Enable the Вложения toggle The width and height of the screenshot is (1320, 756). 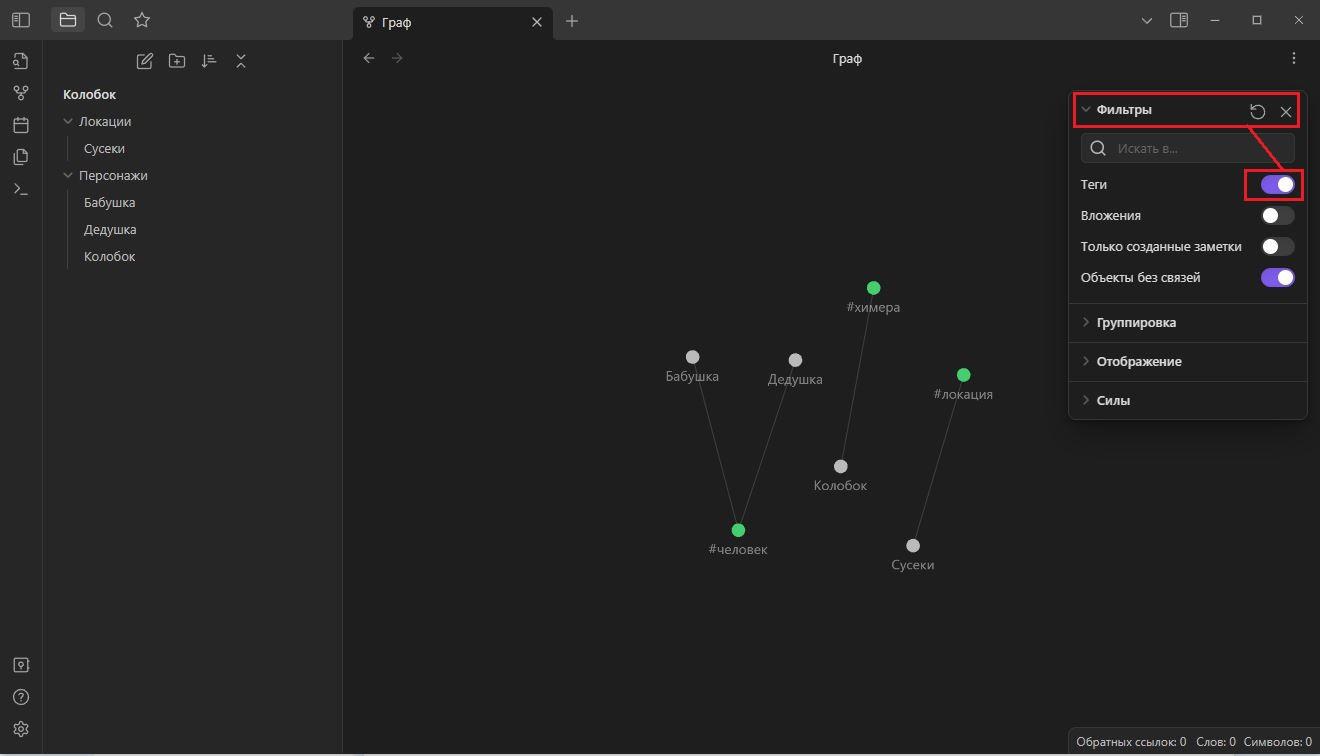pyautogui.click(x=1278, y=216)
